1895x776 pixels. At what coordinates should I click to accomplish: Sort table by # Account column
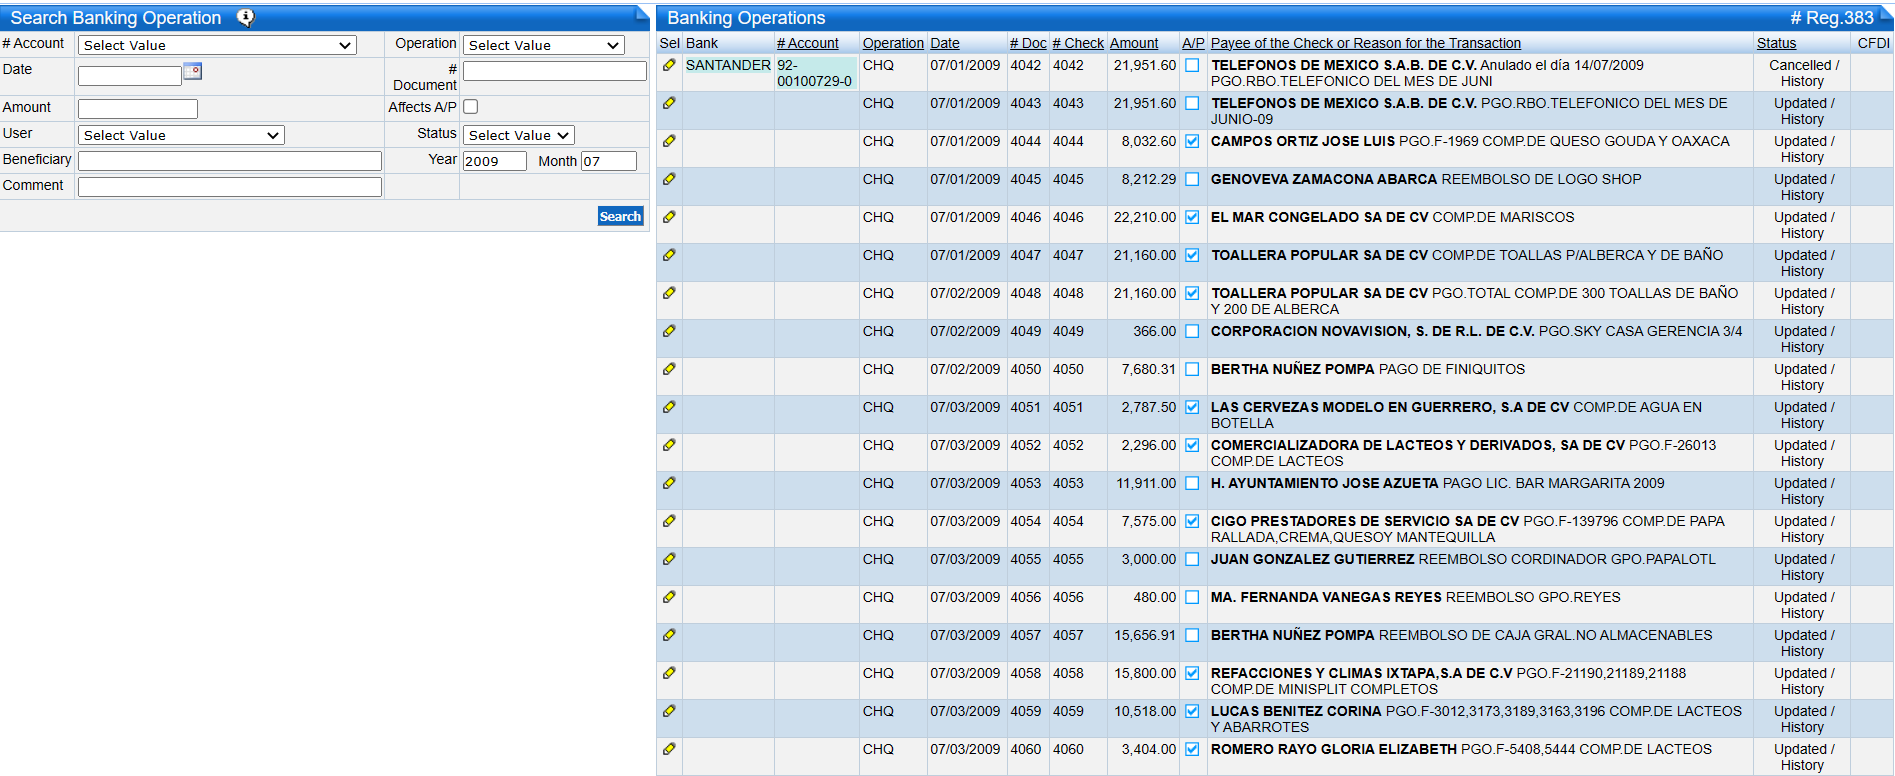point(808,43)
